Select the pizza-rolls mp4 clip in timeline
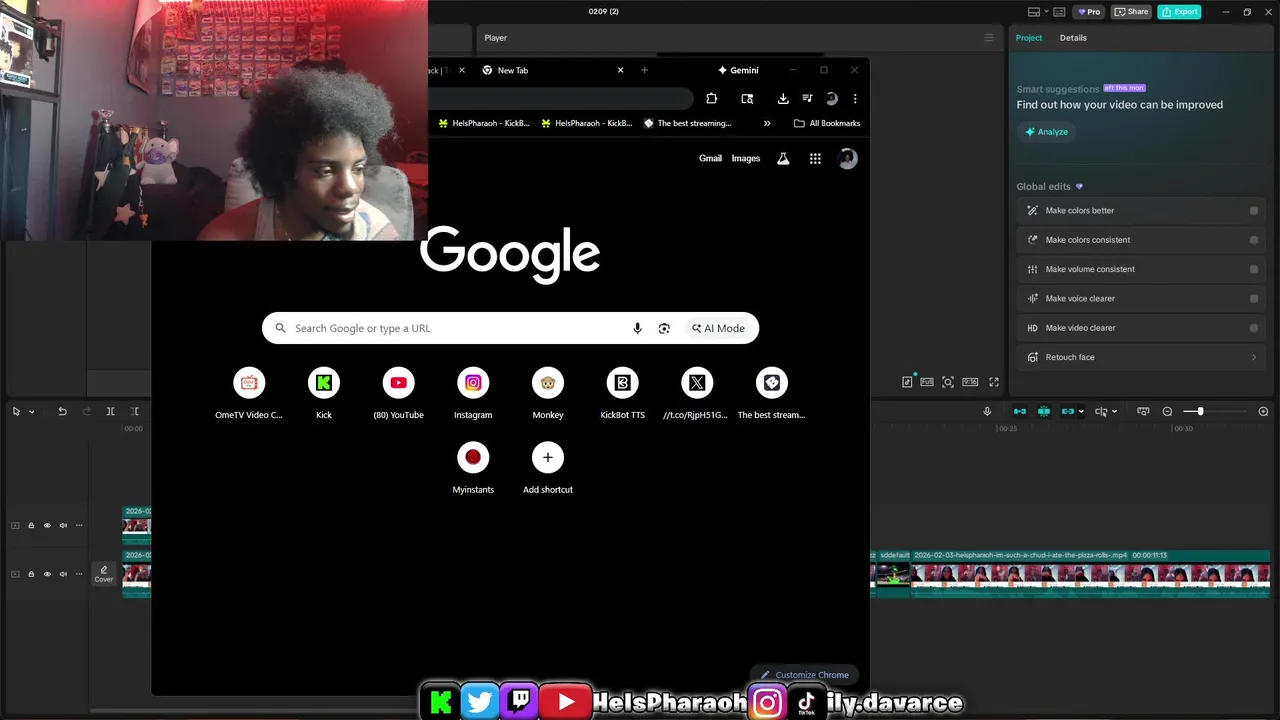Image resolution: width=1280 pixels, height=720 pixels. pos(1090,574)
